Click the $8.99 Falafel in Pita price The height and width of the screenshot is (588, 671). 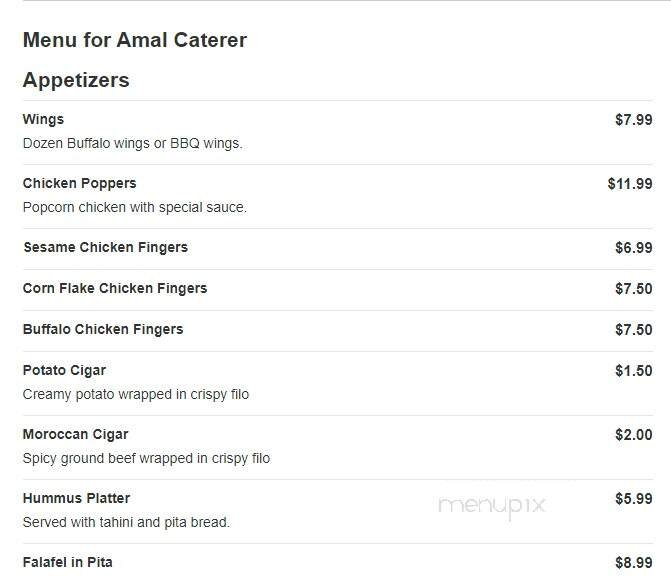pos(633,563)
